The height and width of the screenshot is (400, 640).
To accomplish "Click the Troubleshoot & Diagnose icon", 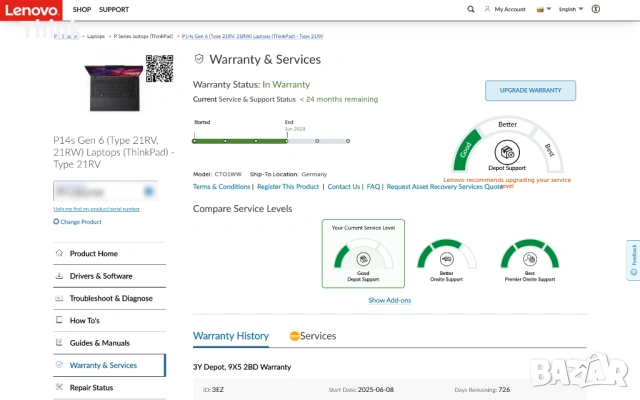I will pos(59,298).
